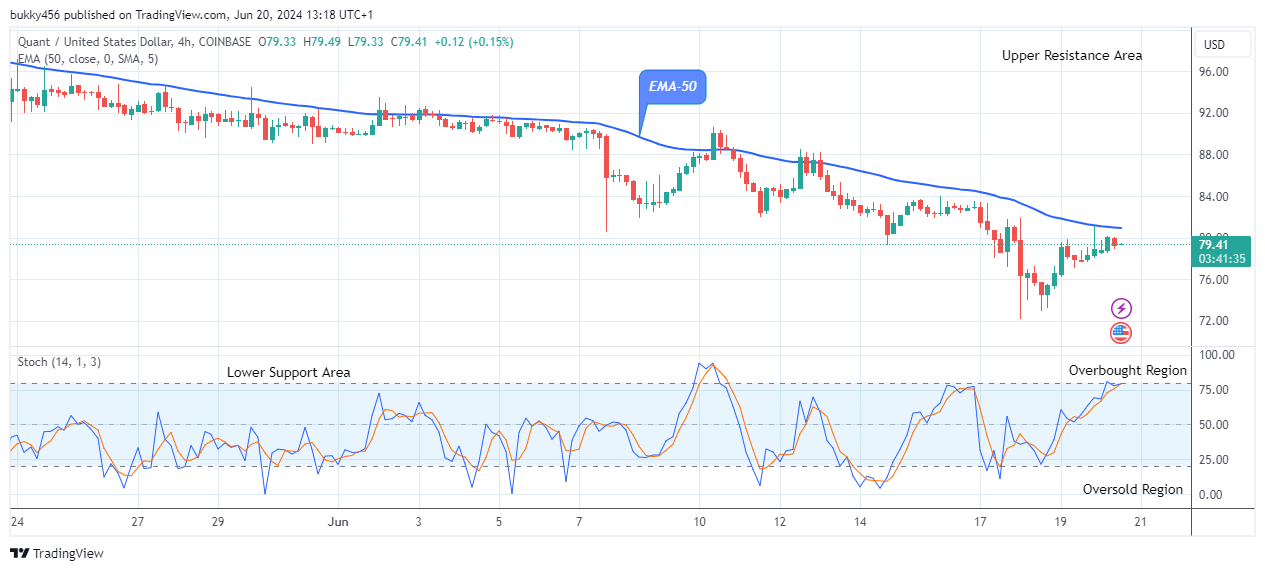This screenshot has width=1265, height=571.
Task: Click the 96.00 price level on axis
Action: coord(1214,72)
